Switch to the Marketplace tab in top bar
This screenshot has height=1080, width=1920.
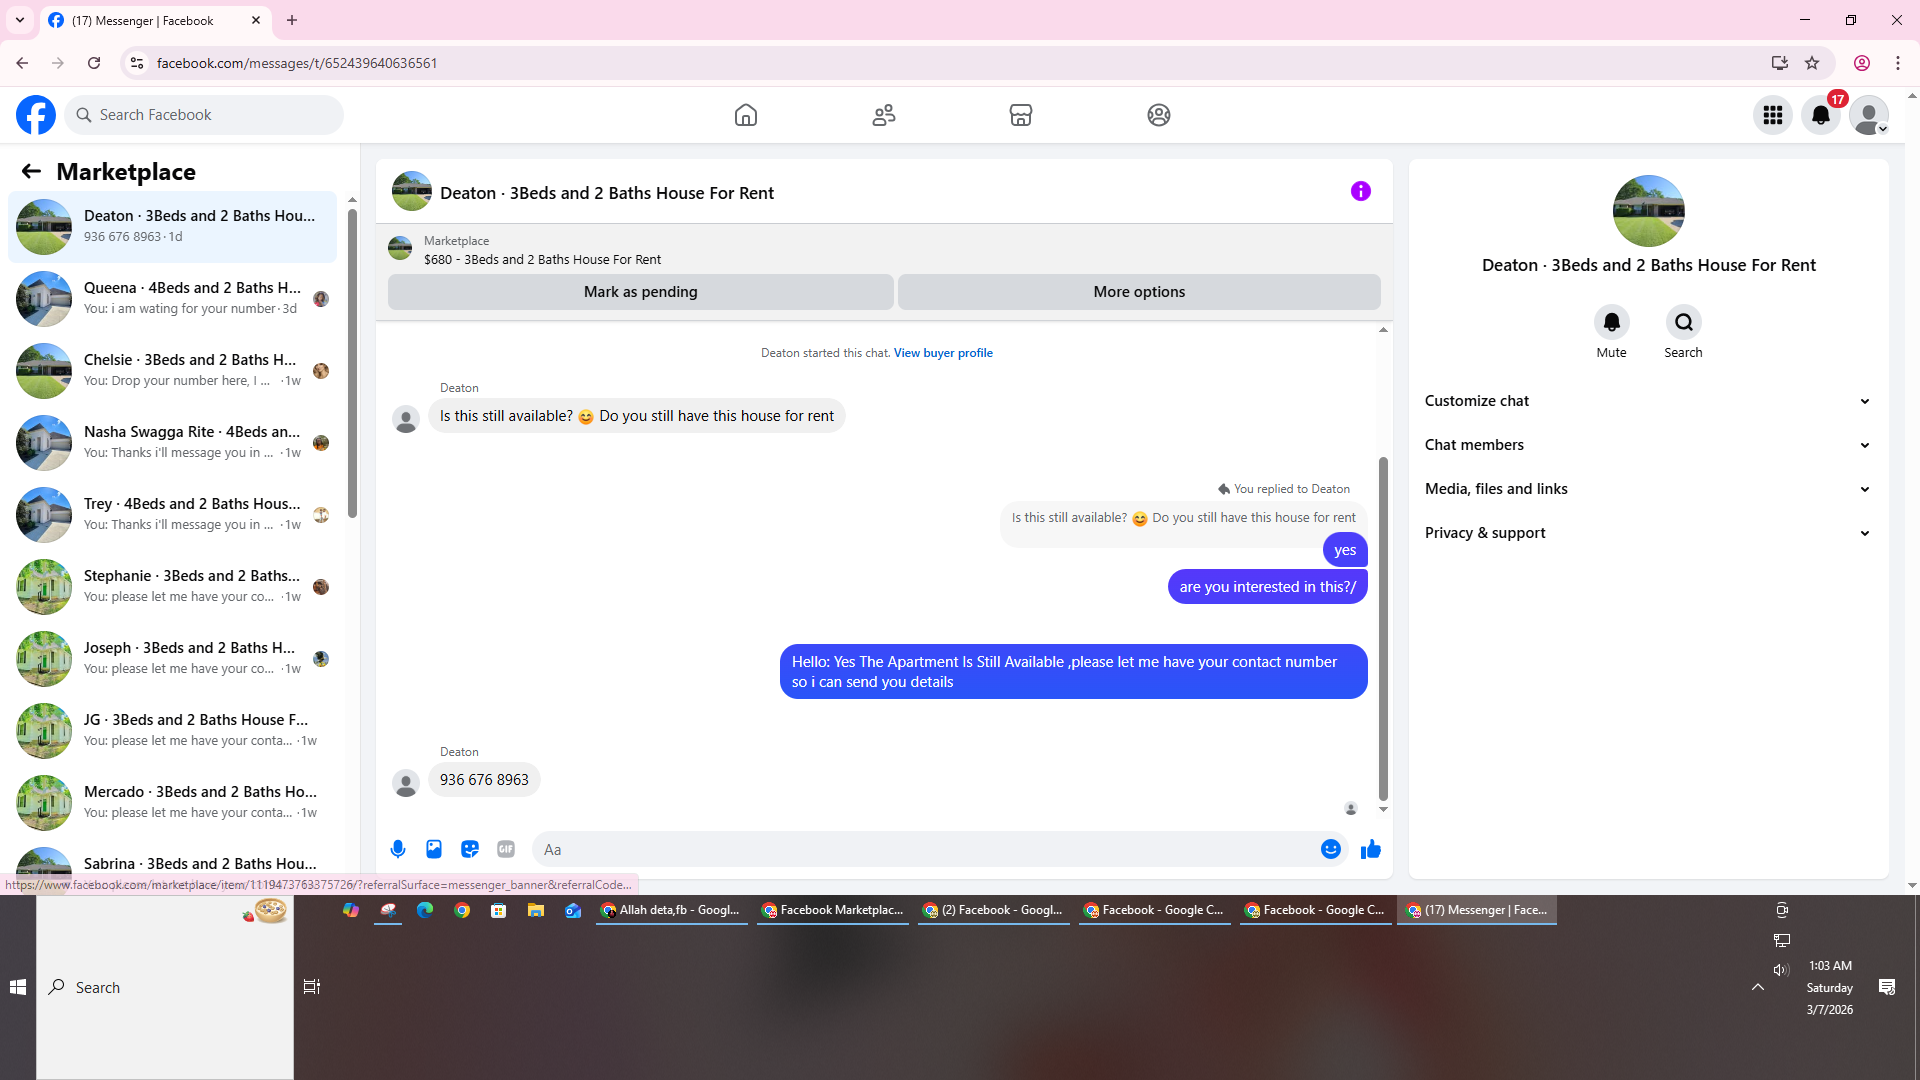(x=1020, y=115)
